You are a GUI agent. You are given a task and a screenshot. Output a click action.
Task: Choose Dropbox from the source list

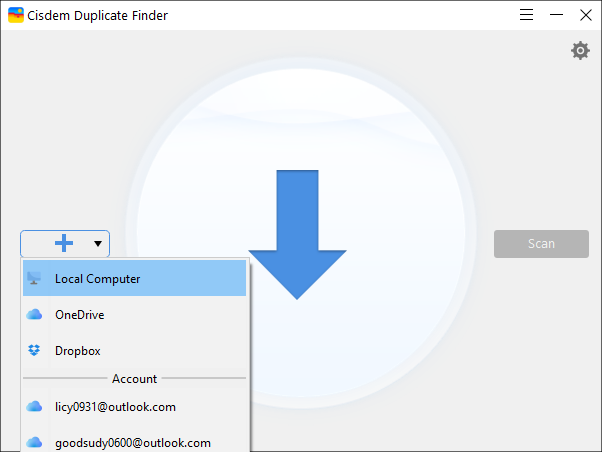click(x=134, y=351)
